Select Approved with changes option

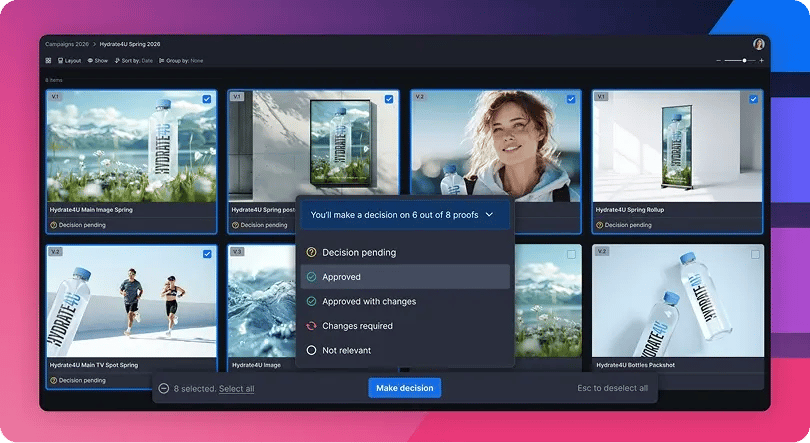pos(405,302)
